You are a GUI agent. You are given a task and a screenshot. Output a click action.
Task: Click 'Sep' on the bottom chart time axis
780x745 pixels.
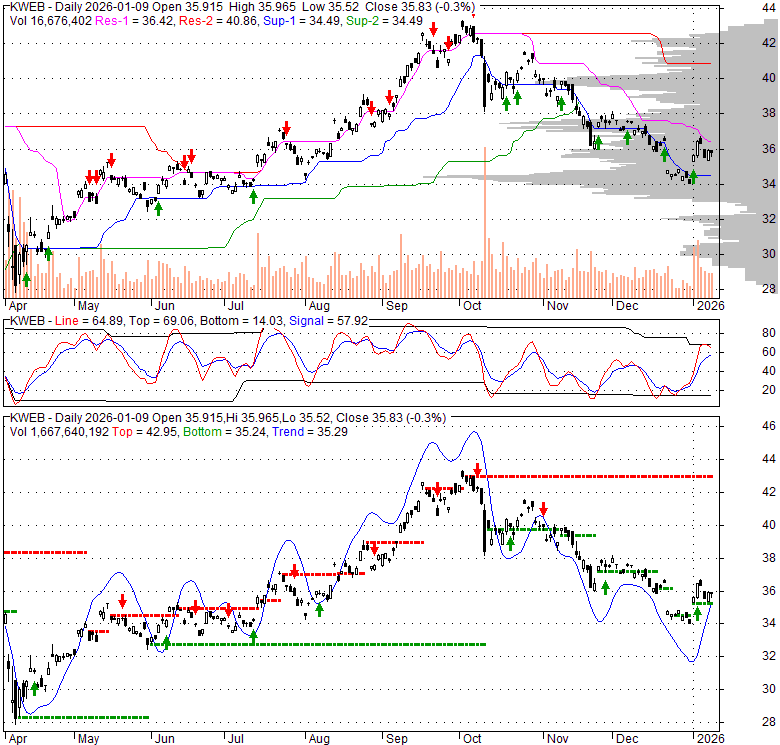[x=396, y=739]
